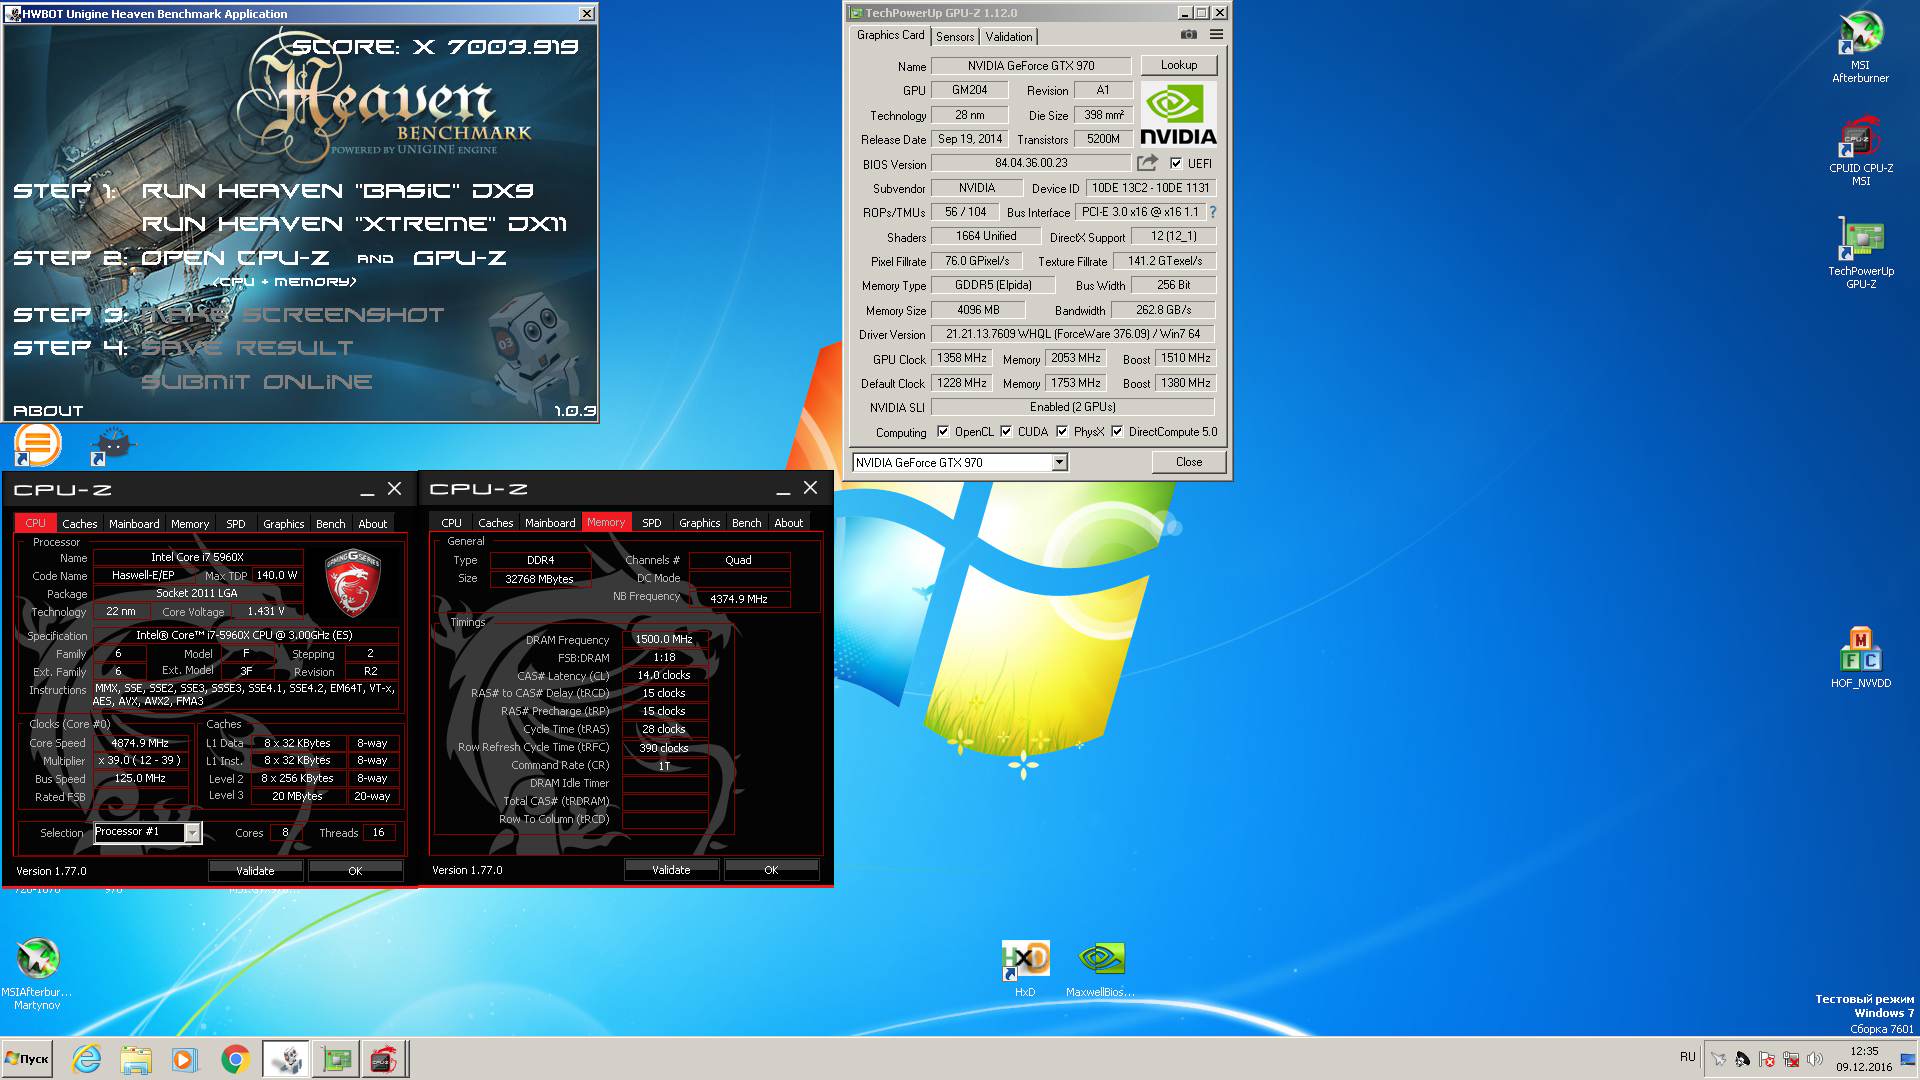Click RU language indicator

pos(1688,1056)
